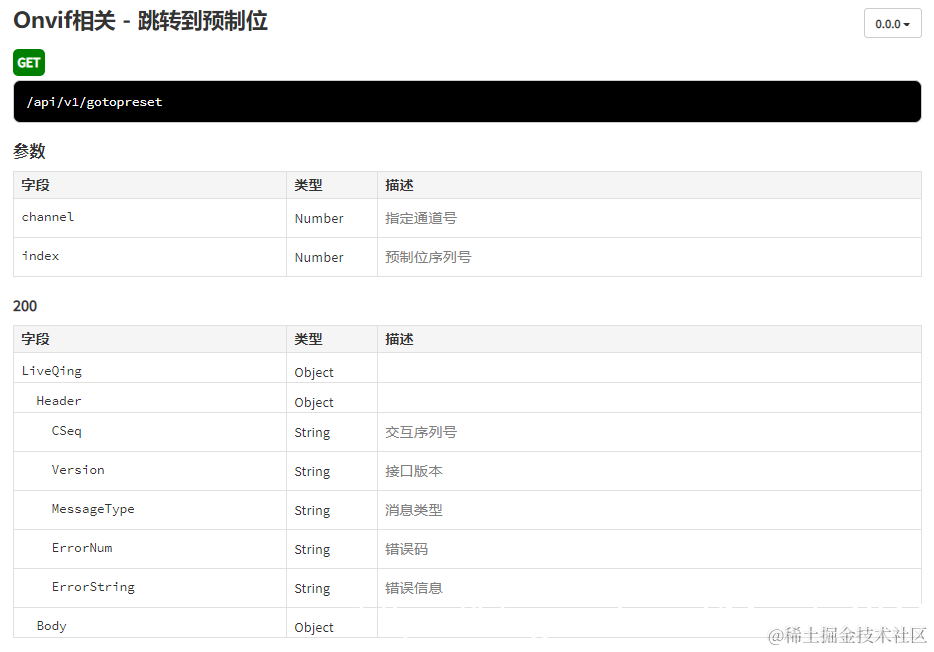Click the description '消息类型'

(413, 510)
